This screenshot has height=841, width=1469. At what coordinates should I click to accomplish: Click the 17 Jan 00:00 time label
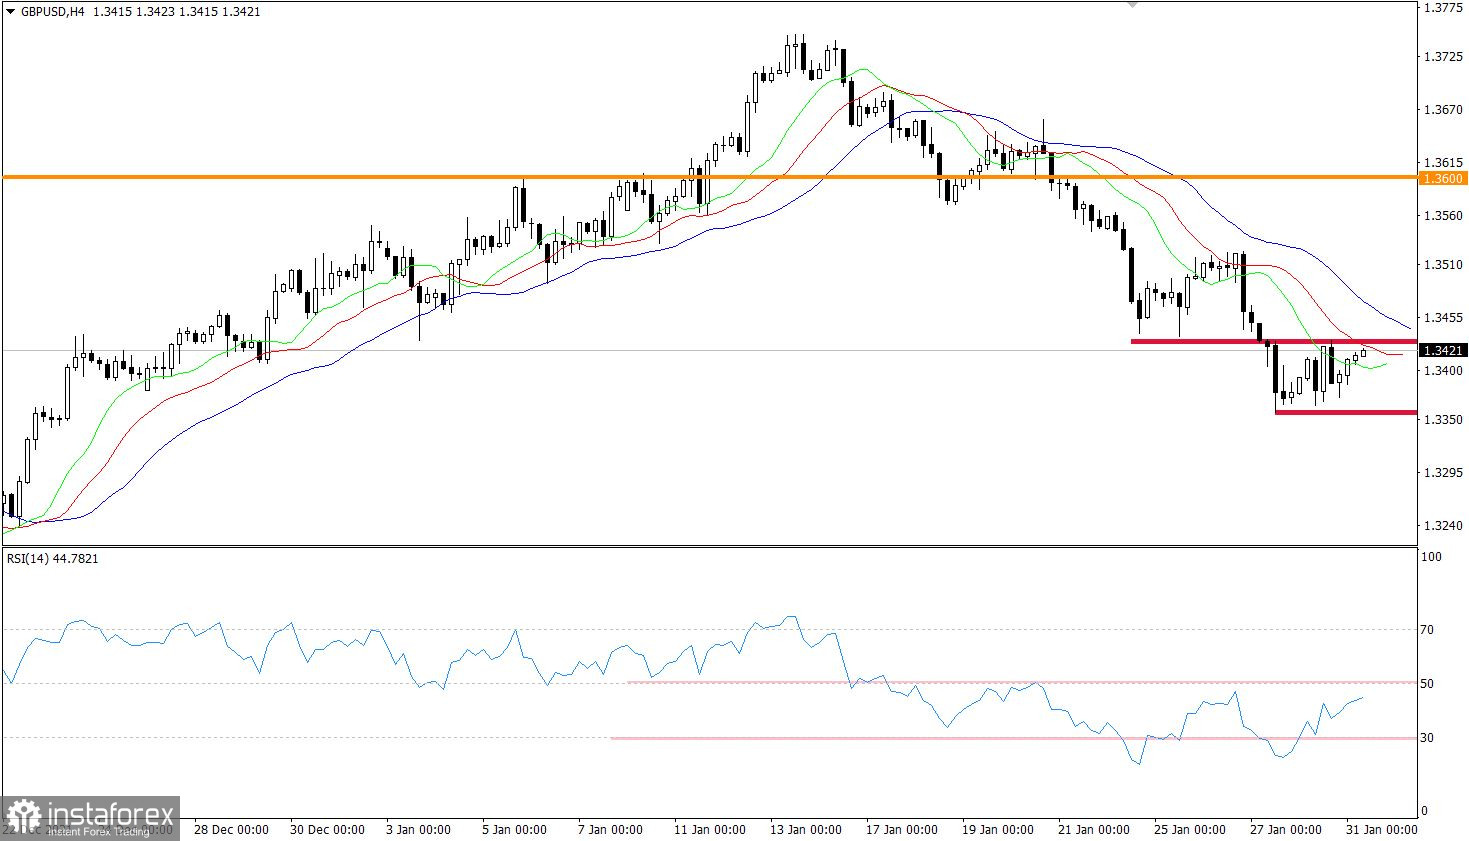tap(901, 829)
